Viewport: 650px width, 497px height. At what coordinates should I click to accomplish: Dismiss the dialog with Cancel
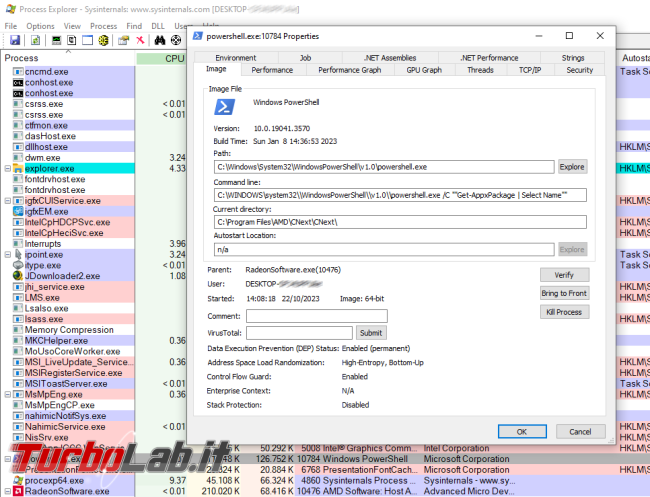point(580,432)
